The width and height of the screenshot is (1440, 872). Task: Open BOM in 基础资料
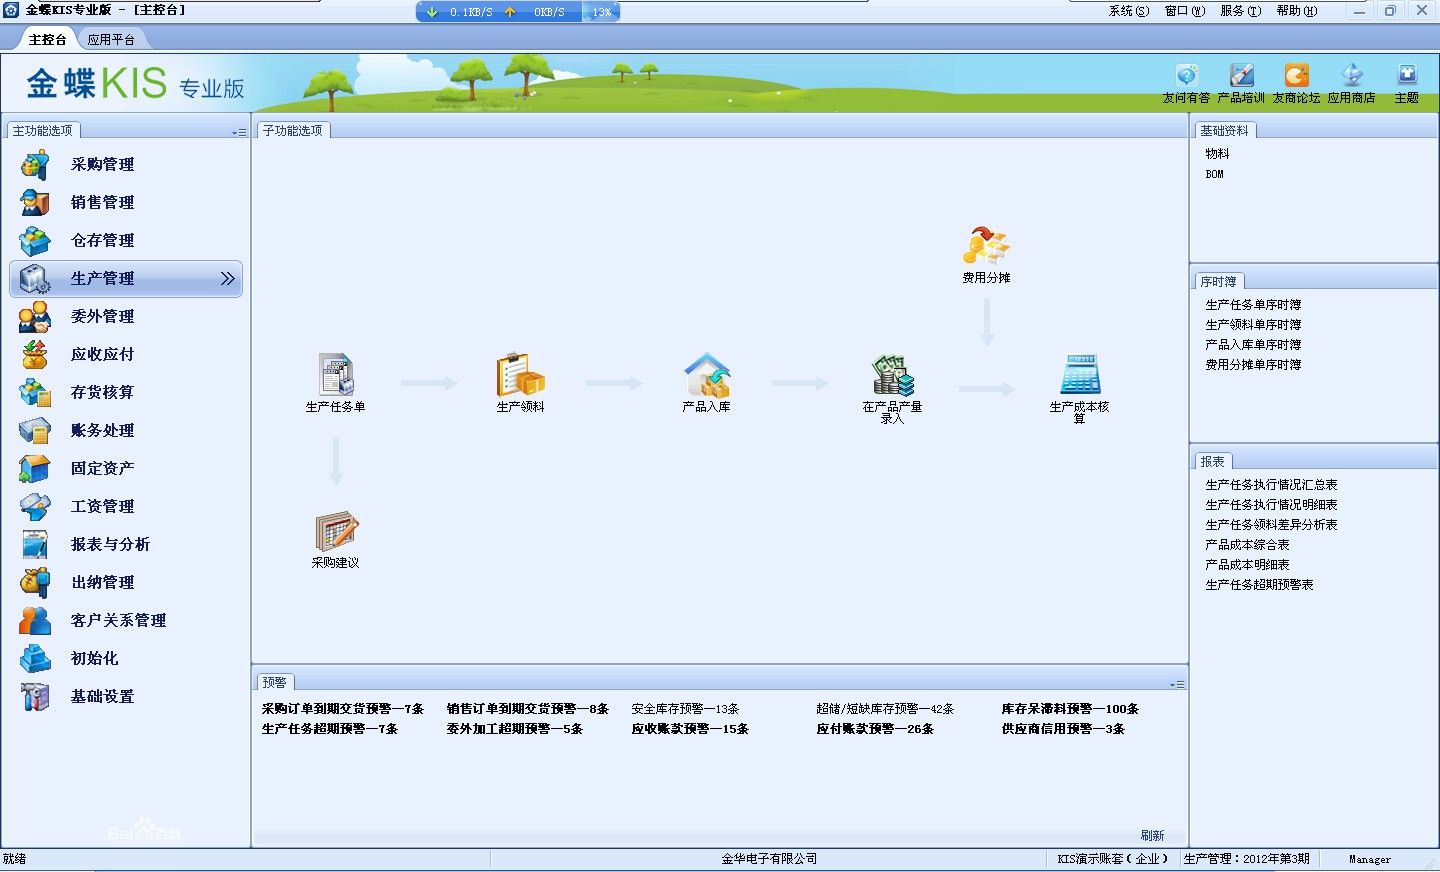click(x=1214, y=174)
